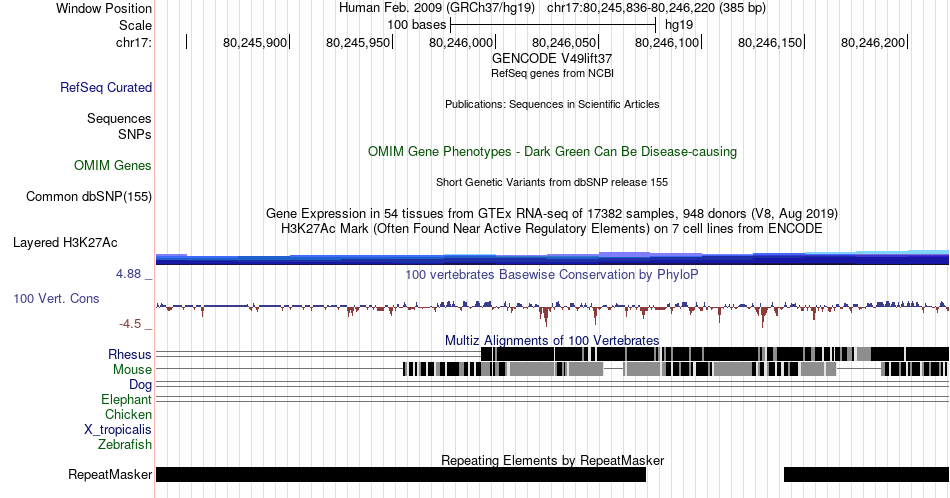This screenshot has height=498, width=950.
Task: Click the 80,245,900 ruler position
Action: (255, 42)
